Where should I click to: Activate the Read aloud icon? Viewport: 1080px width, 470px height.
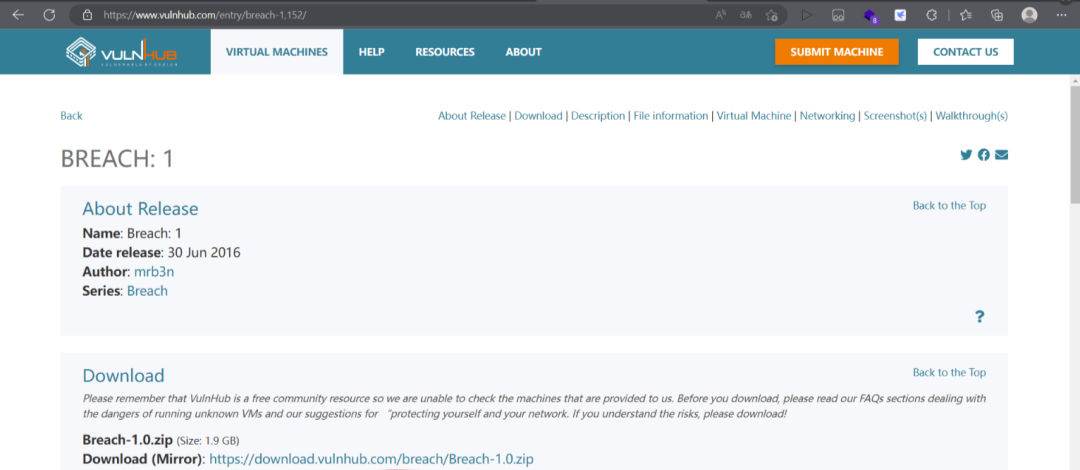[x=721, y=14]
